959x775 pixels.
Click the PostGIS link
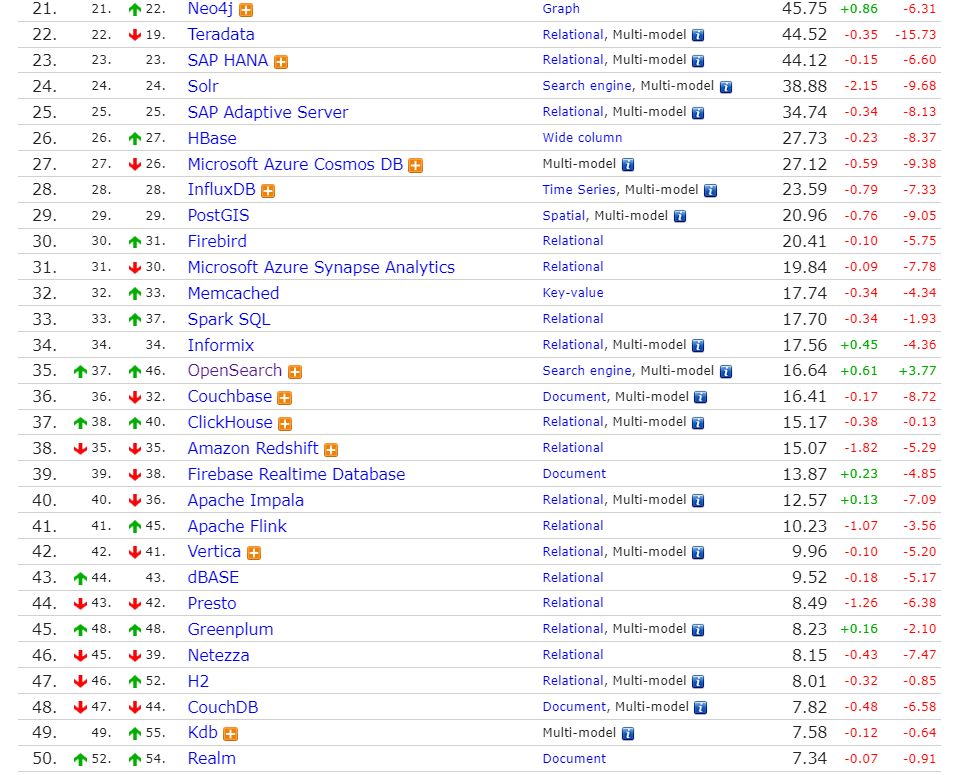coord(218,216)
